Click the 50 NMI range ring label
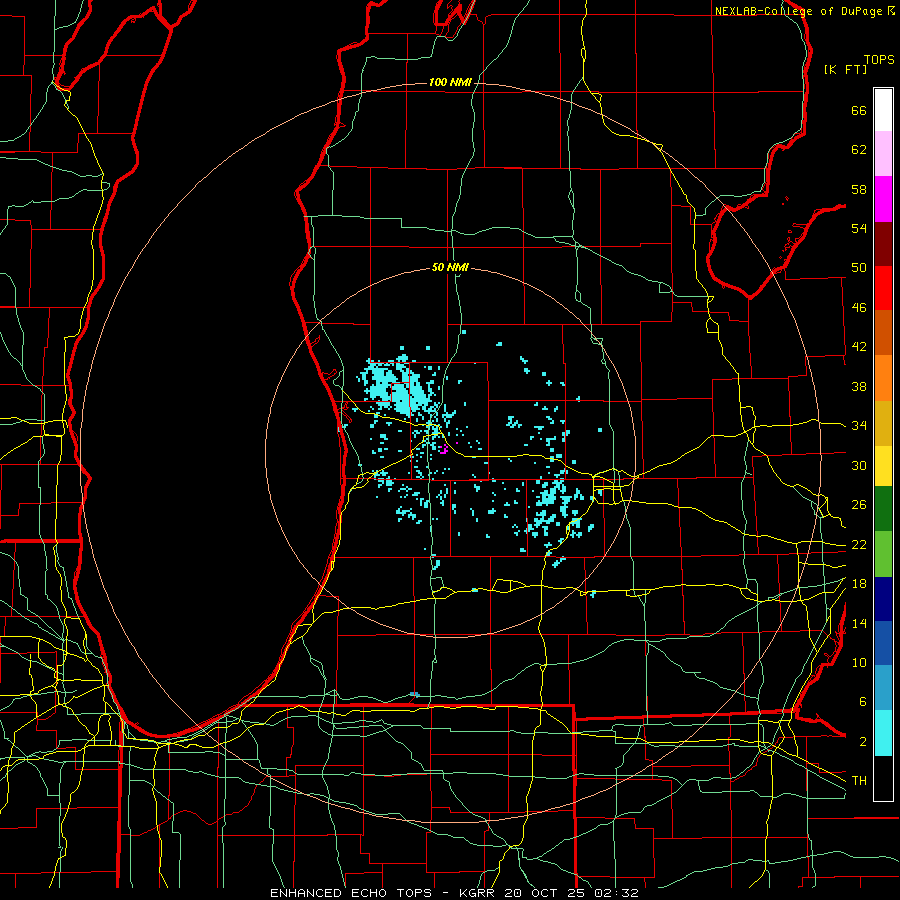Viewport: 900px width, 900px height. pyautogui.click(x=450, y=267)
